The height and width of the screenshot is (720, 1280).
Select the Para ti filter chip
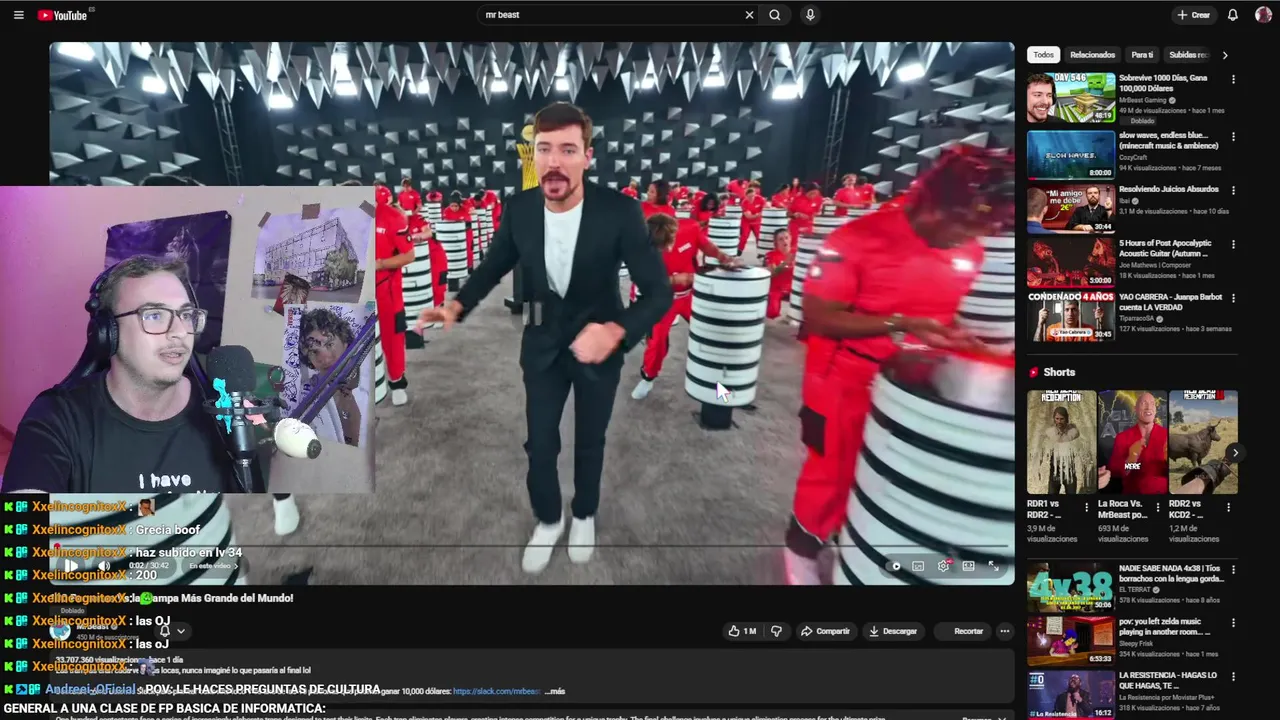point(1142,55)
